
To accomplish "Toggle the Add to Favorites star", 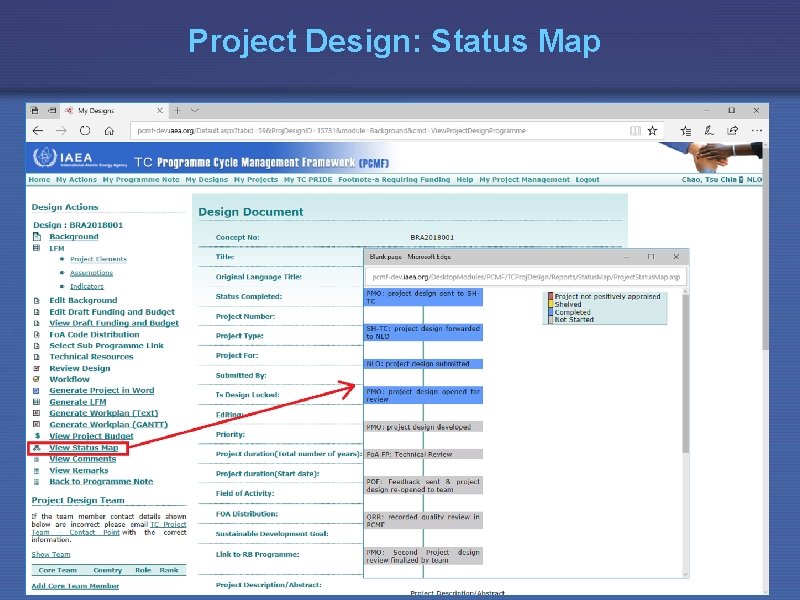I will tap(653, 131).
